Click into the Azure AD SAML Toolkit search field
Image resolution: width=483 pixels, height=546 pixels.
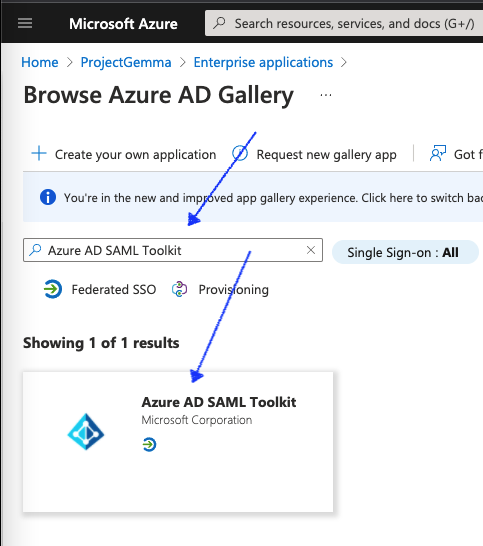point(173,250)
